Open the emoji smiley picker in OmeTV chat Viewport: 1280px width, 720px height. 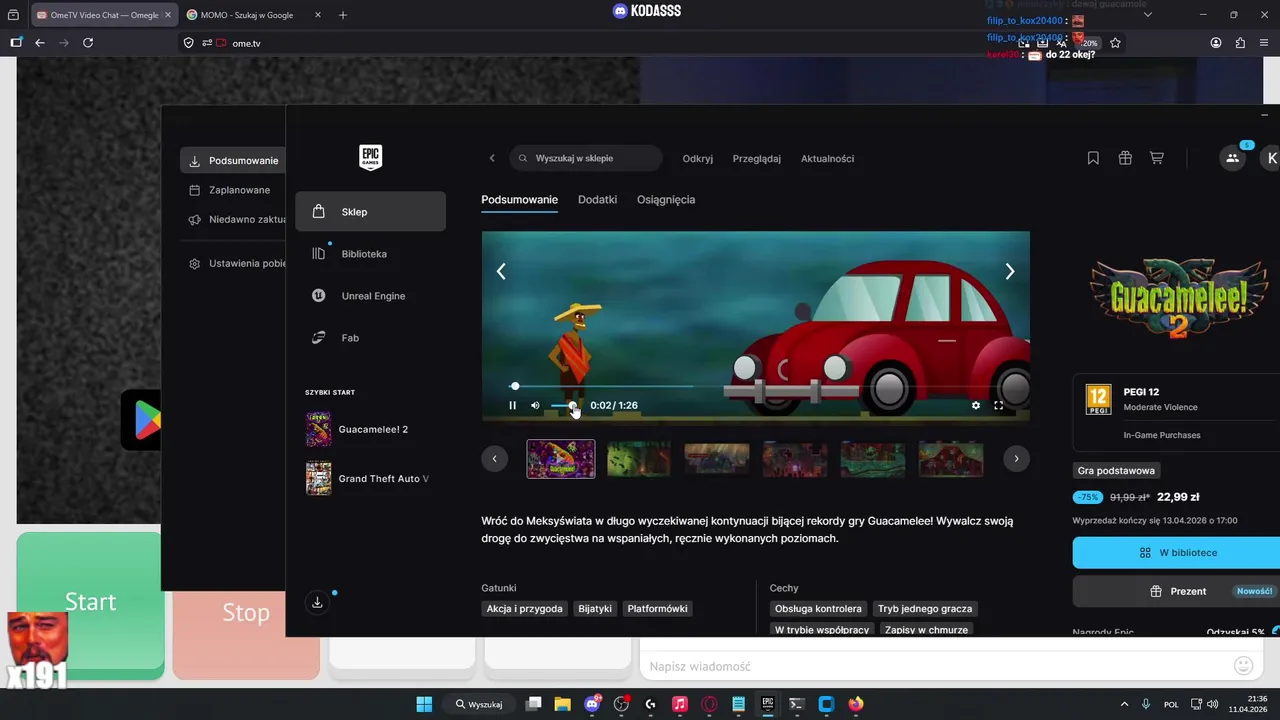point(1243,665)
